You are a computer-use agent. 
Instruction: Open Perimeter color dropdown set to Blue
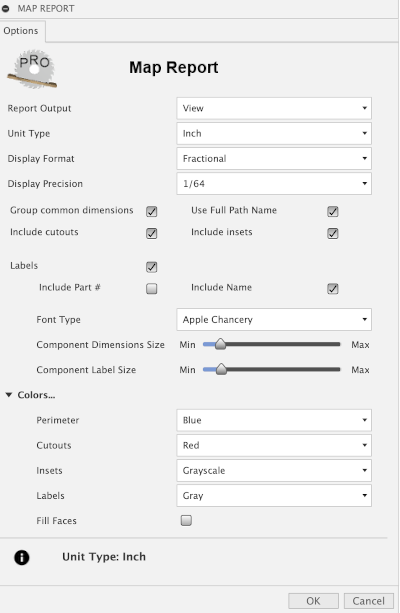point(274,420)
